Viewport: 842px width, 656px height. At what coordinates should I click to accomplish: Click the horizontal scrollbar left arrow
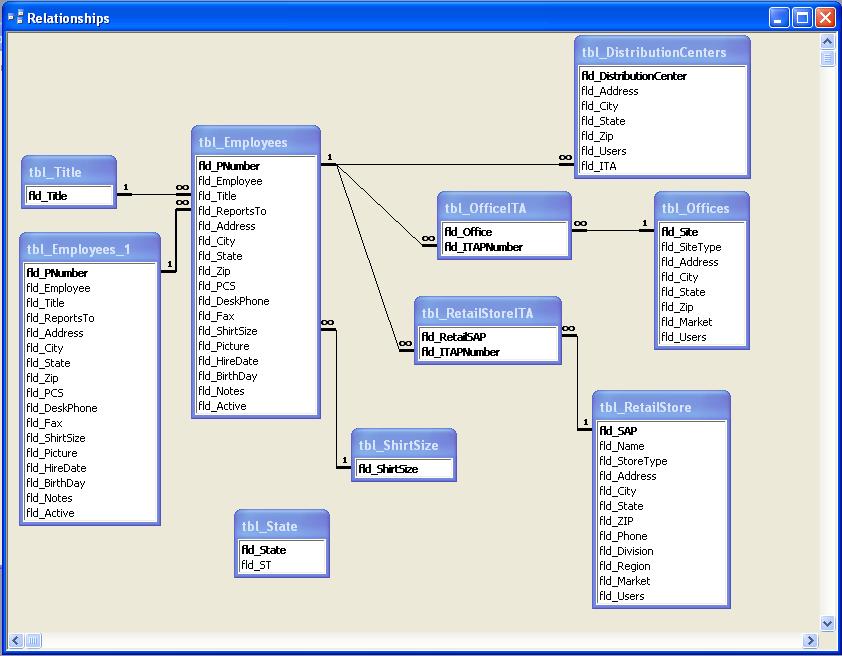pos(16,640)
